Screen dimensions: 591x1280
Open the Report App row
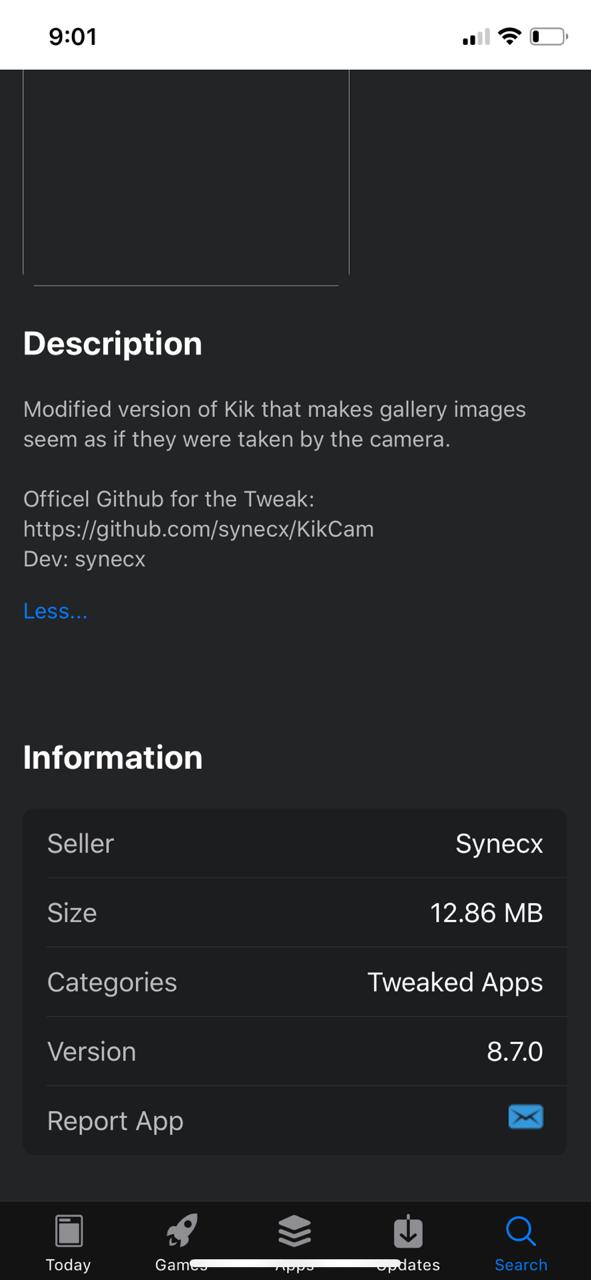(295, 1121)
